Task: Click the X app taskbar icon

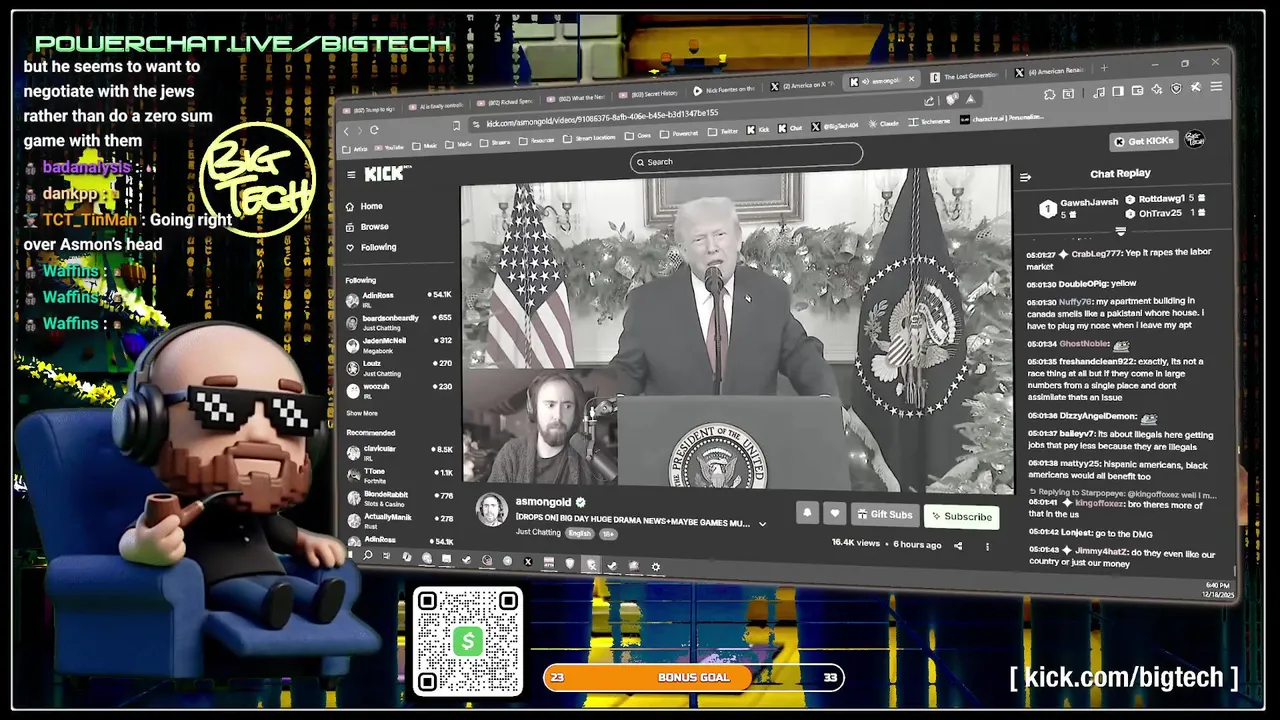Action: (x=528, y=561)
